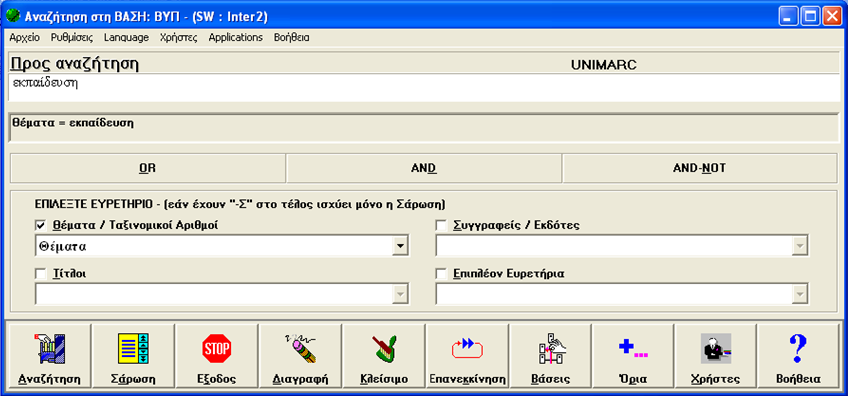Screen dimensions: 848x396
Task: Open the Όρια limits icon button
Action: (x=633, y=356)
